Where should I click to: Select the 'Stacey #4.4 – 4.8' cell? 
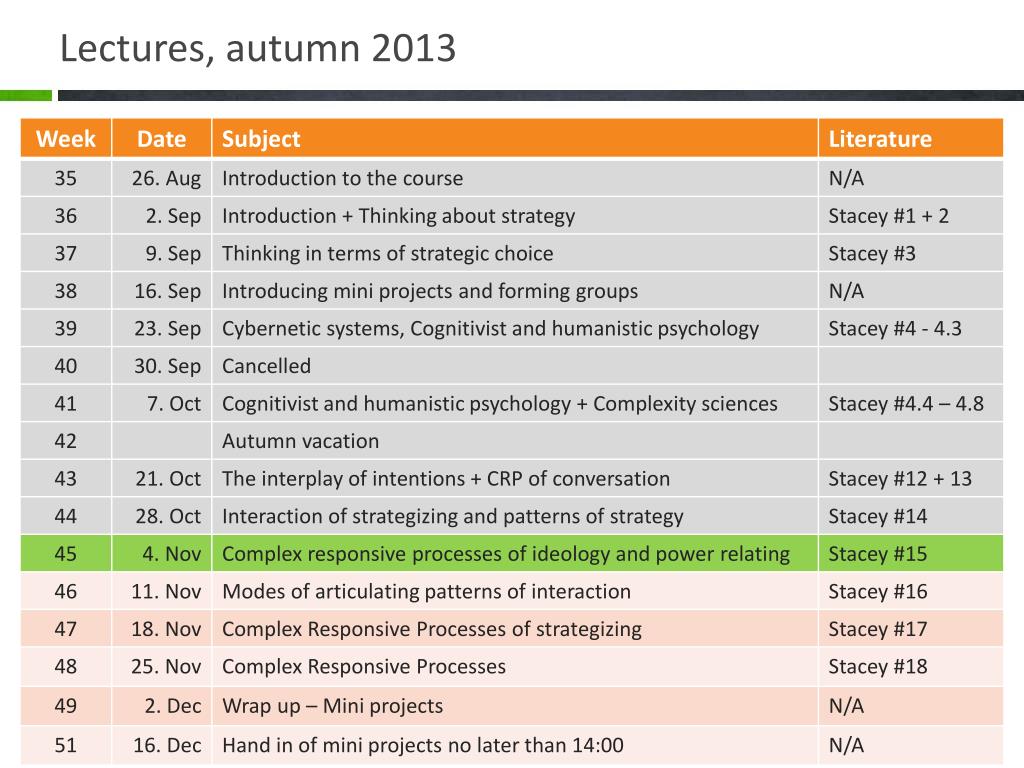910,404
